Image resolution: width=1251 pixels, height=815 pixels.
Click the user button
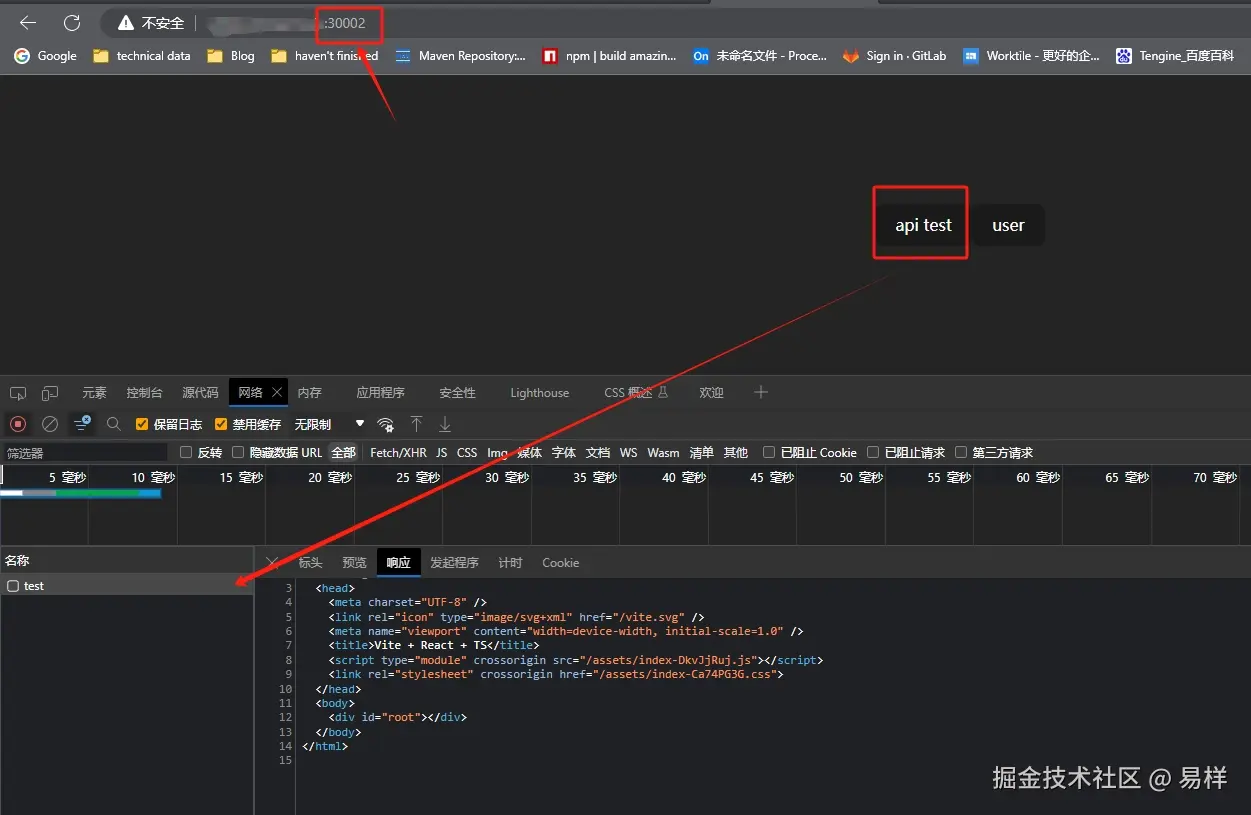point(1008,225)
